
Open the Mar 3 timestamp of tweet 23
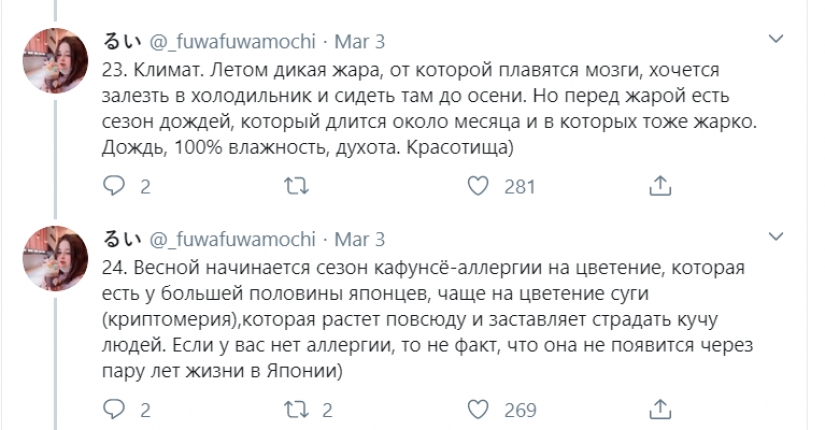(x=359, y=43)
